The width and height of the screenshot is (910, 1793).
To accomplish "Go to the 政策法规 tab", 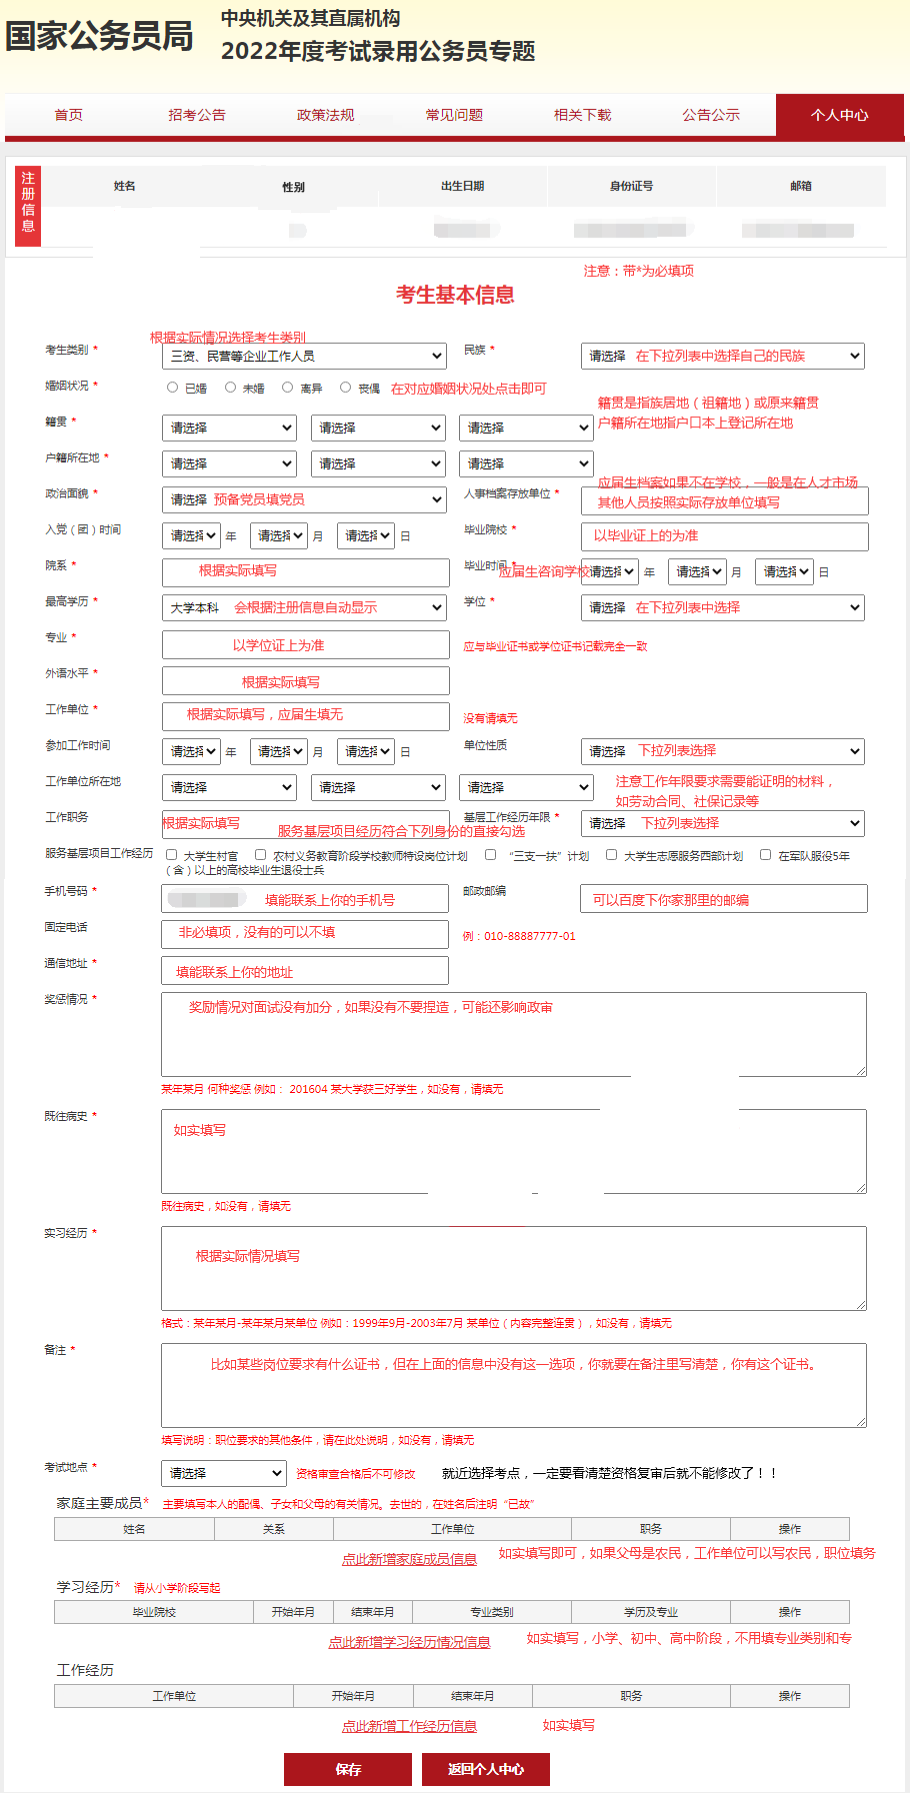I will 326,115.
